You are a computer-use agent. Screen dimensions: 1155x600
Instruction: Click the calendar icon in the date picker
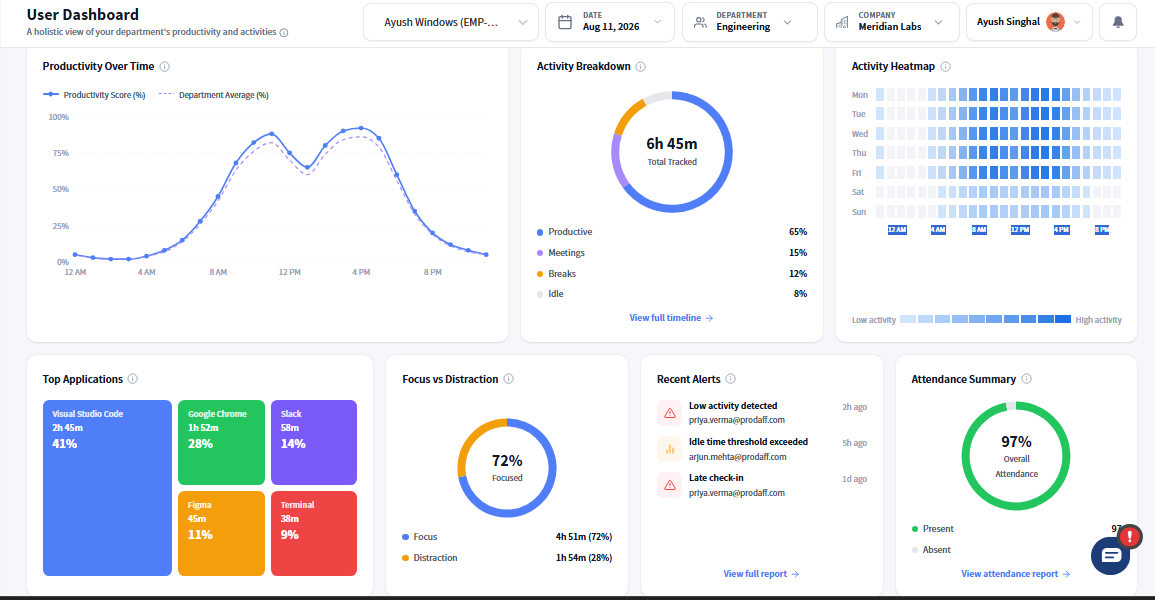(x=565, y=22)
